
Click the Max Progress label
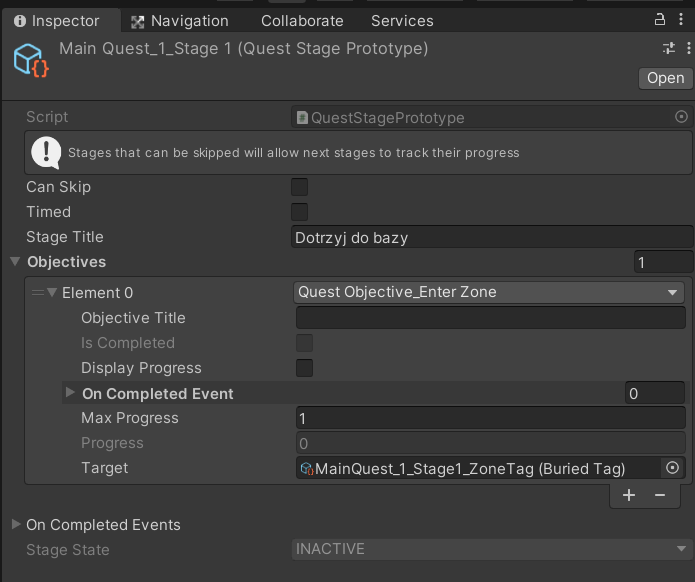pyautogui.click(x=130, y=418)
